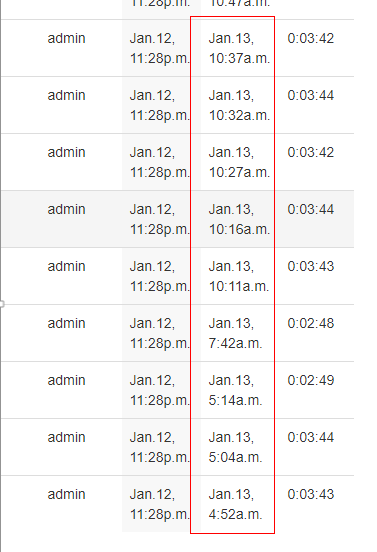Select admin in the 4:52a.m. row
The height and width of the screenshot is (552, 377).
pyautogui.click(x=67, y=494)
